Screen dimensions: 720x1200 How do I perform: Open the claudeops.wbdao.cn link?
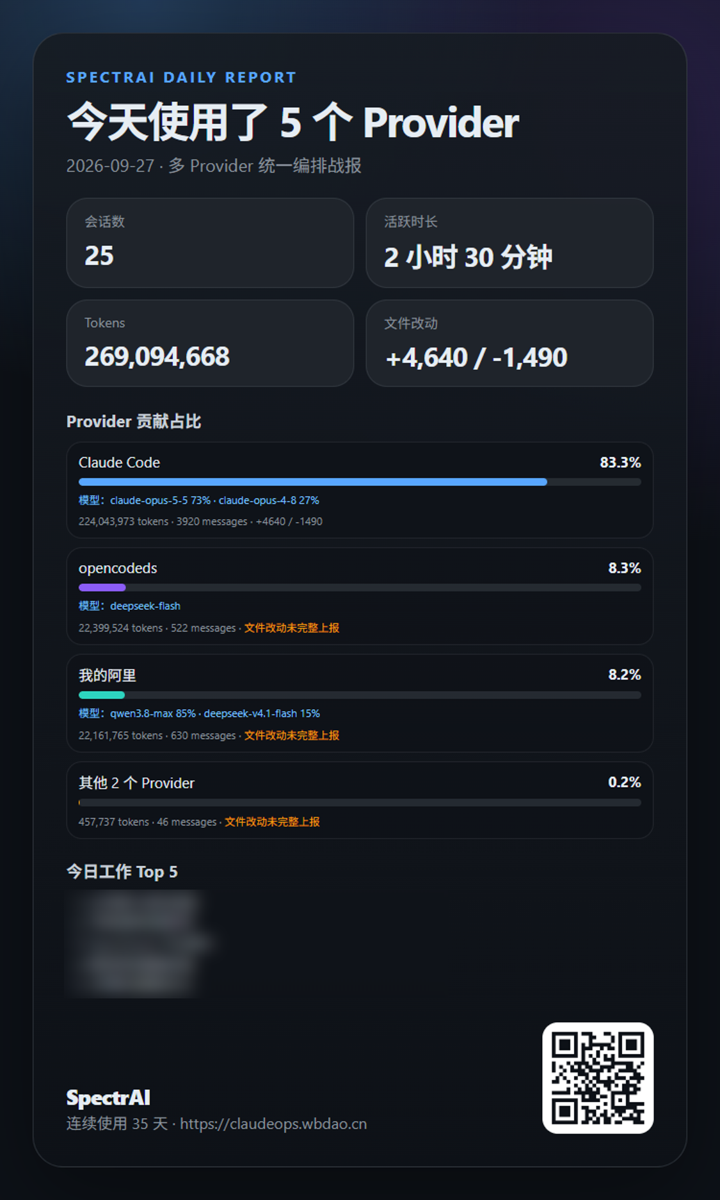click(x=273, y=1123)
